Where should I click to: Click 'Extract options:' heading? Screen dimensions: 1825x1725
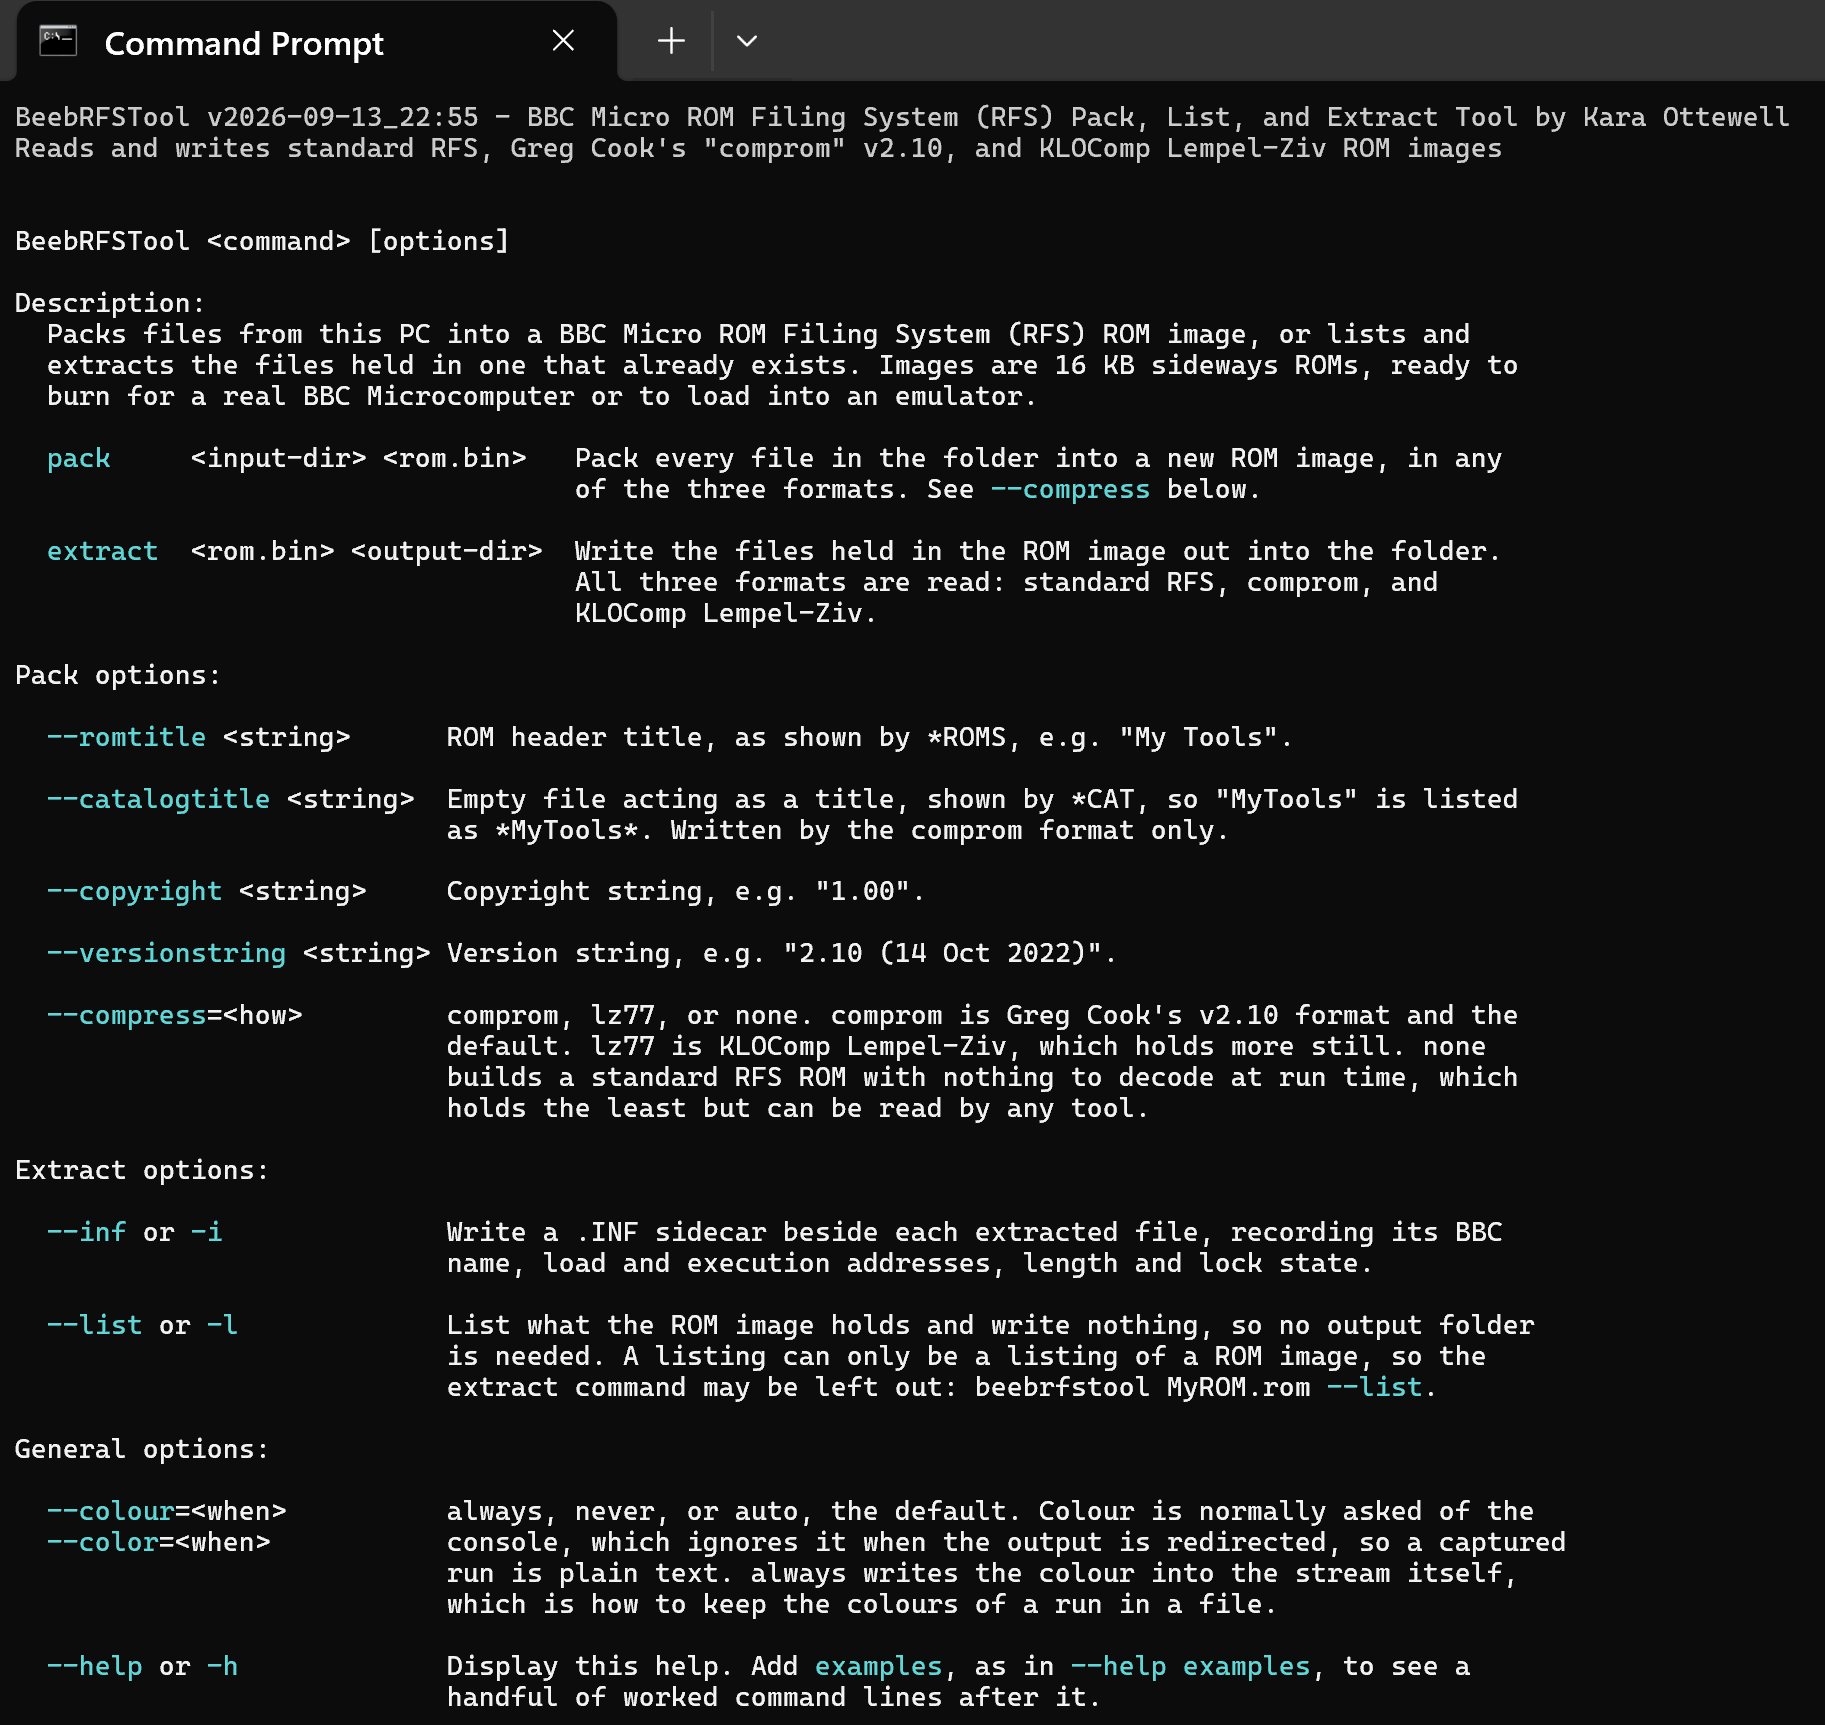(x=142, y=1171)
